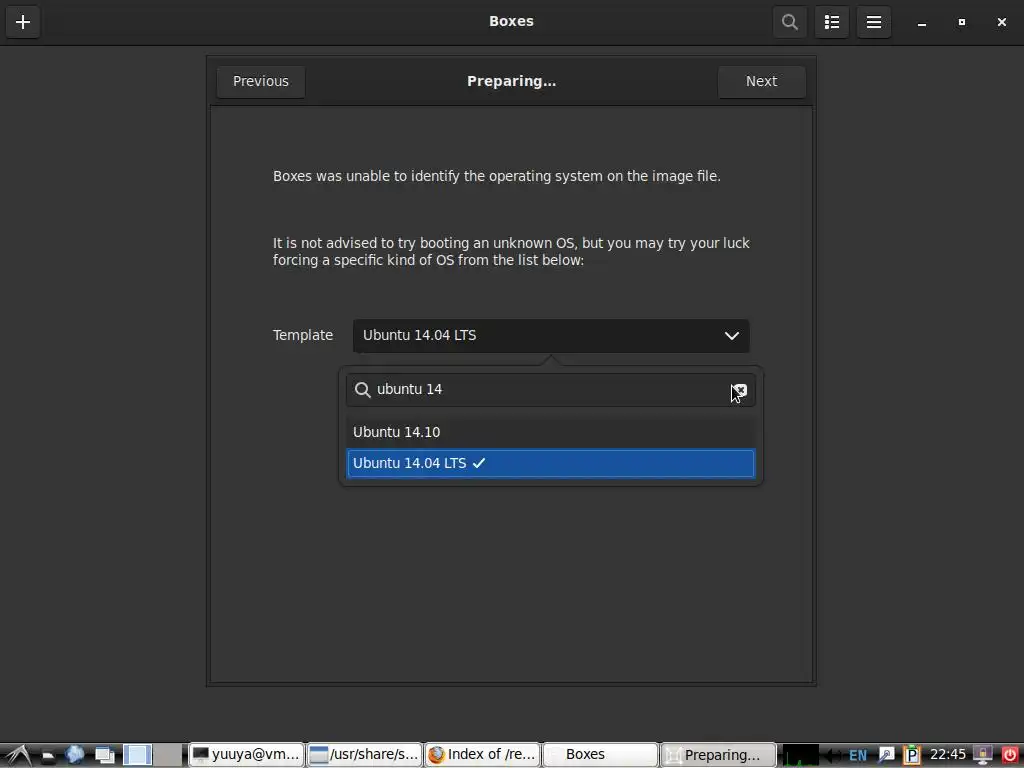Switch to yuuya@vm terminal taskbar window
The height and width of the screenshot is (768, 1024).
click(x=246, y=755)
